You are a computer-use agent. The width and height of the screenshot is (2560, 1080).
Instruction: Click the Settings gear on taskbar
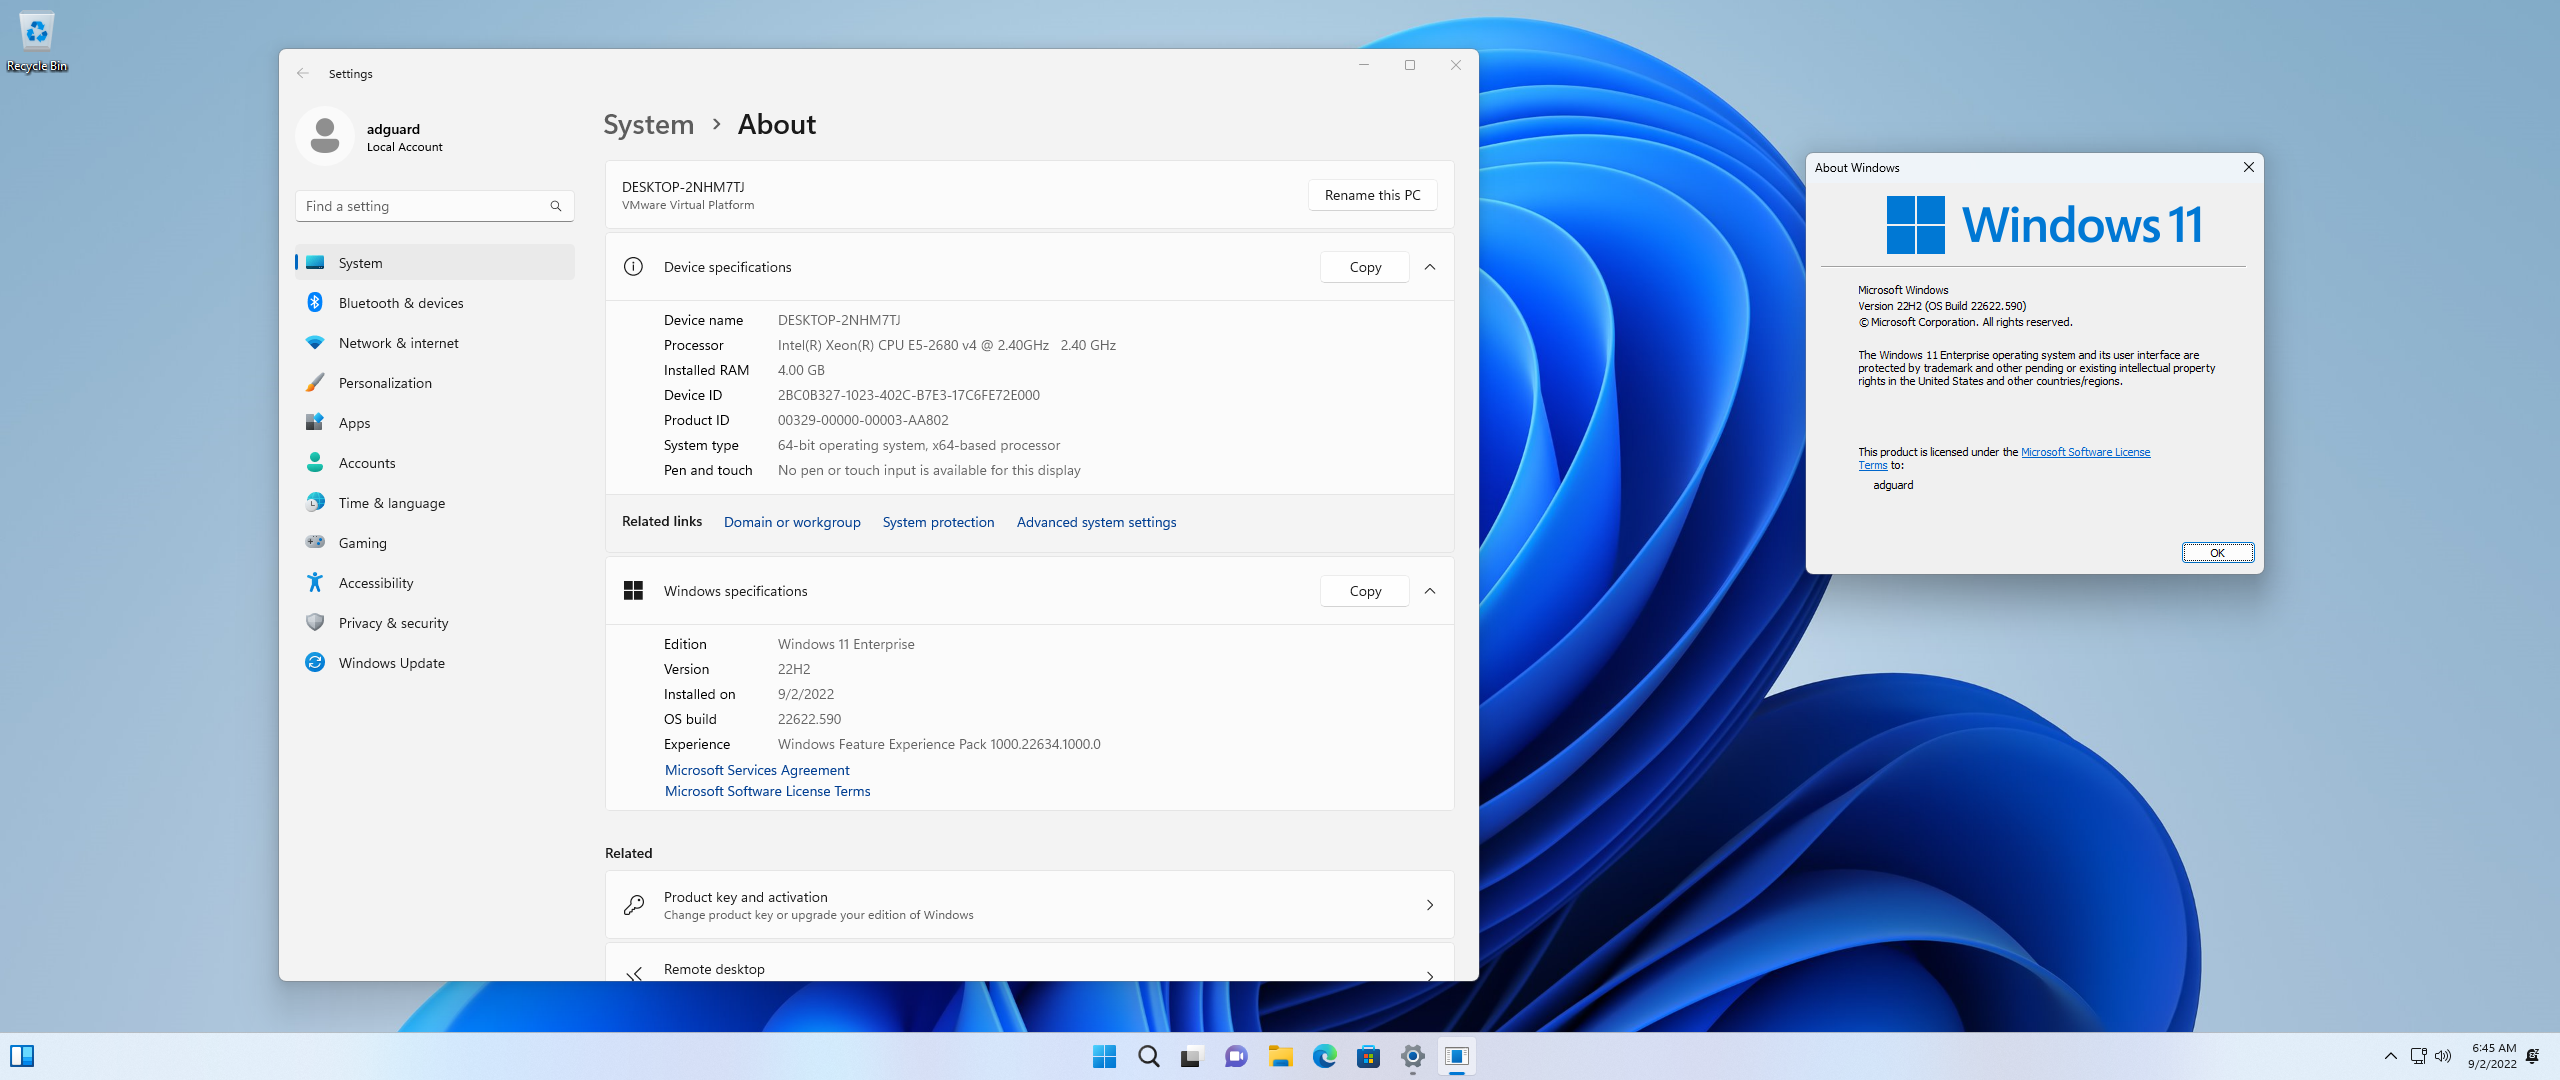coord(1412,1056)
